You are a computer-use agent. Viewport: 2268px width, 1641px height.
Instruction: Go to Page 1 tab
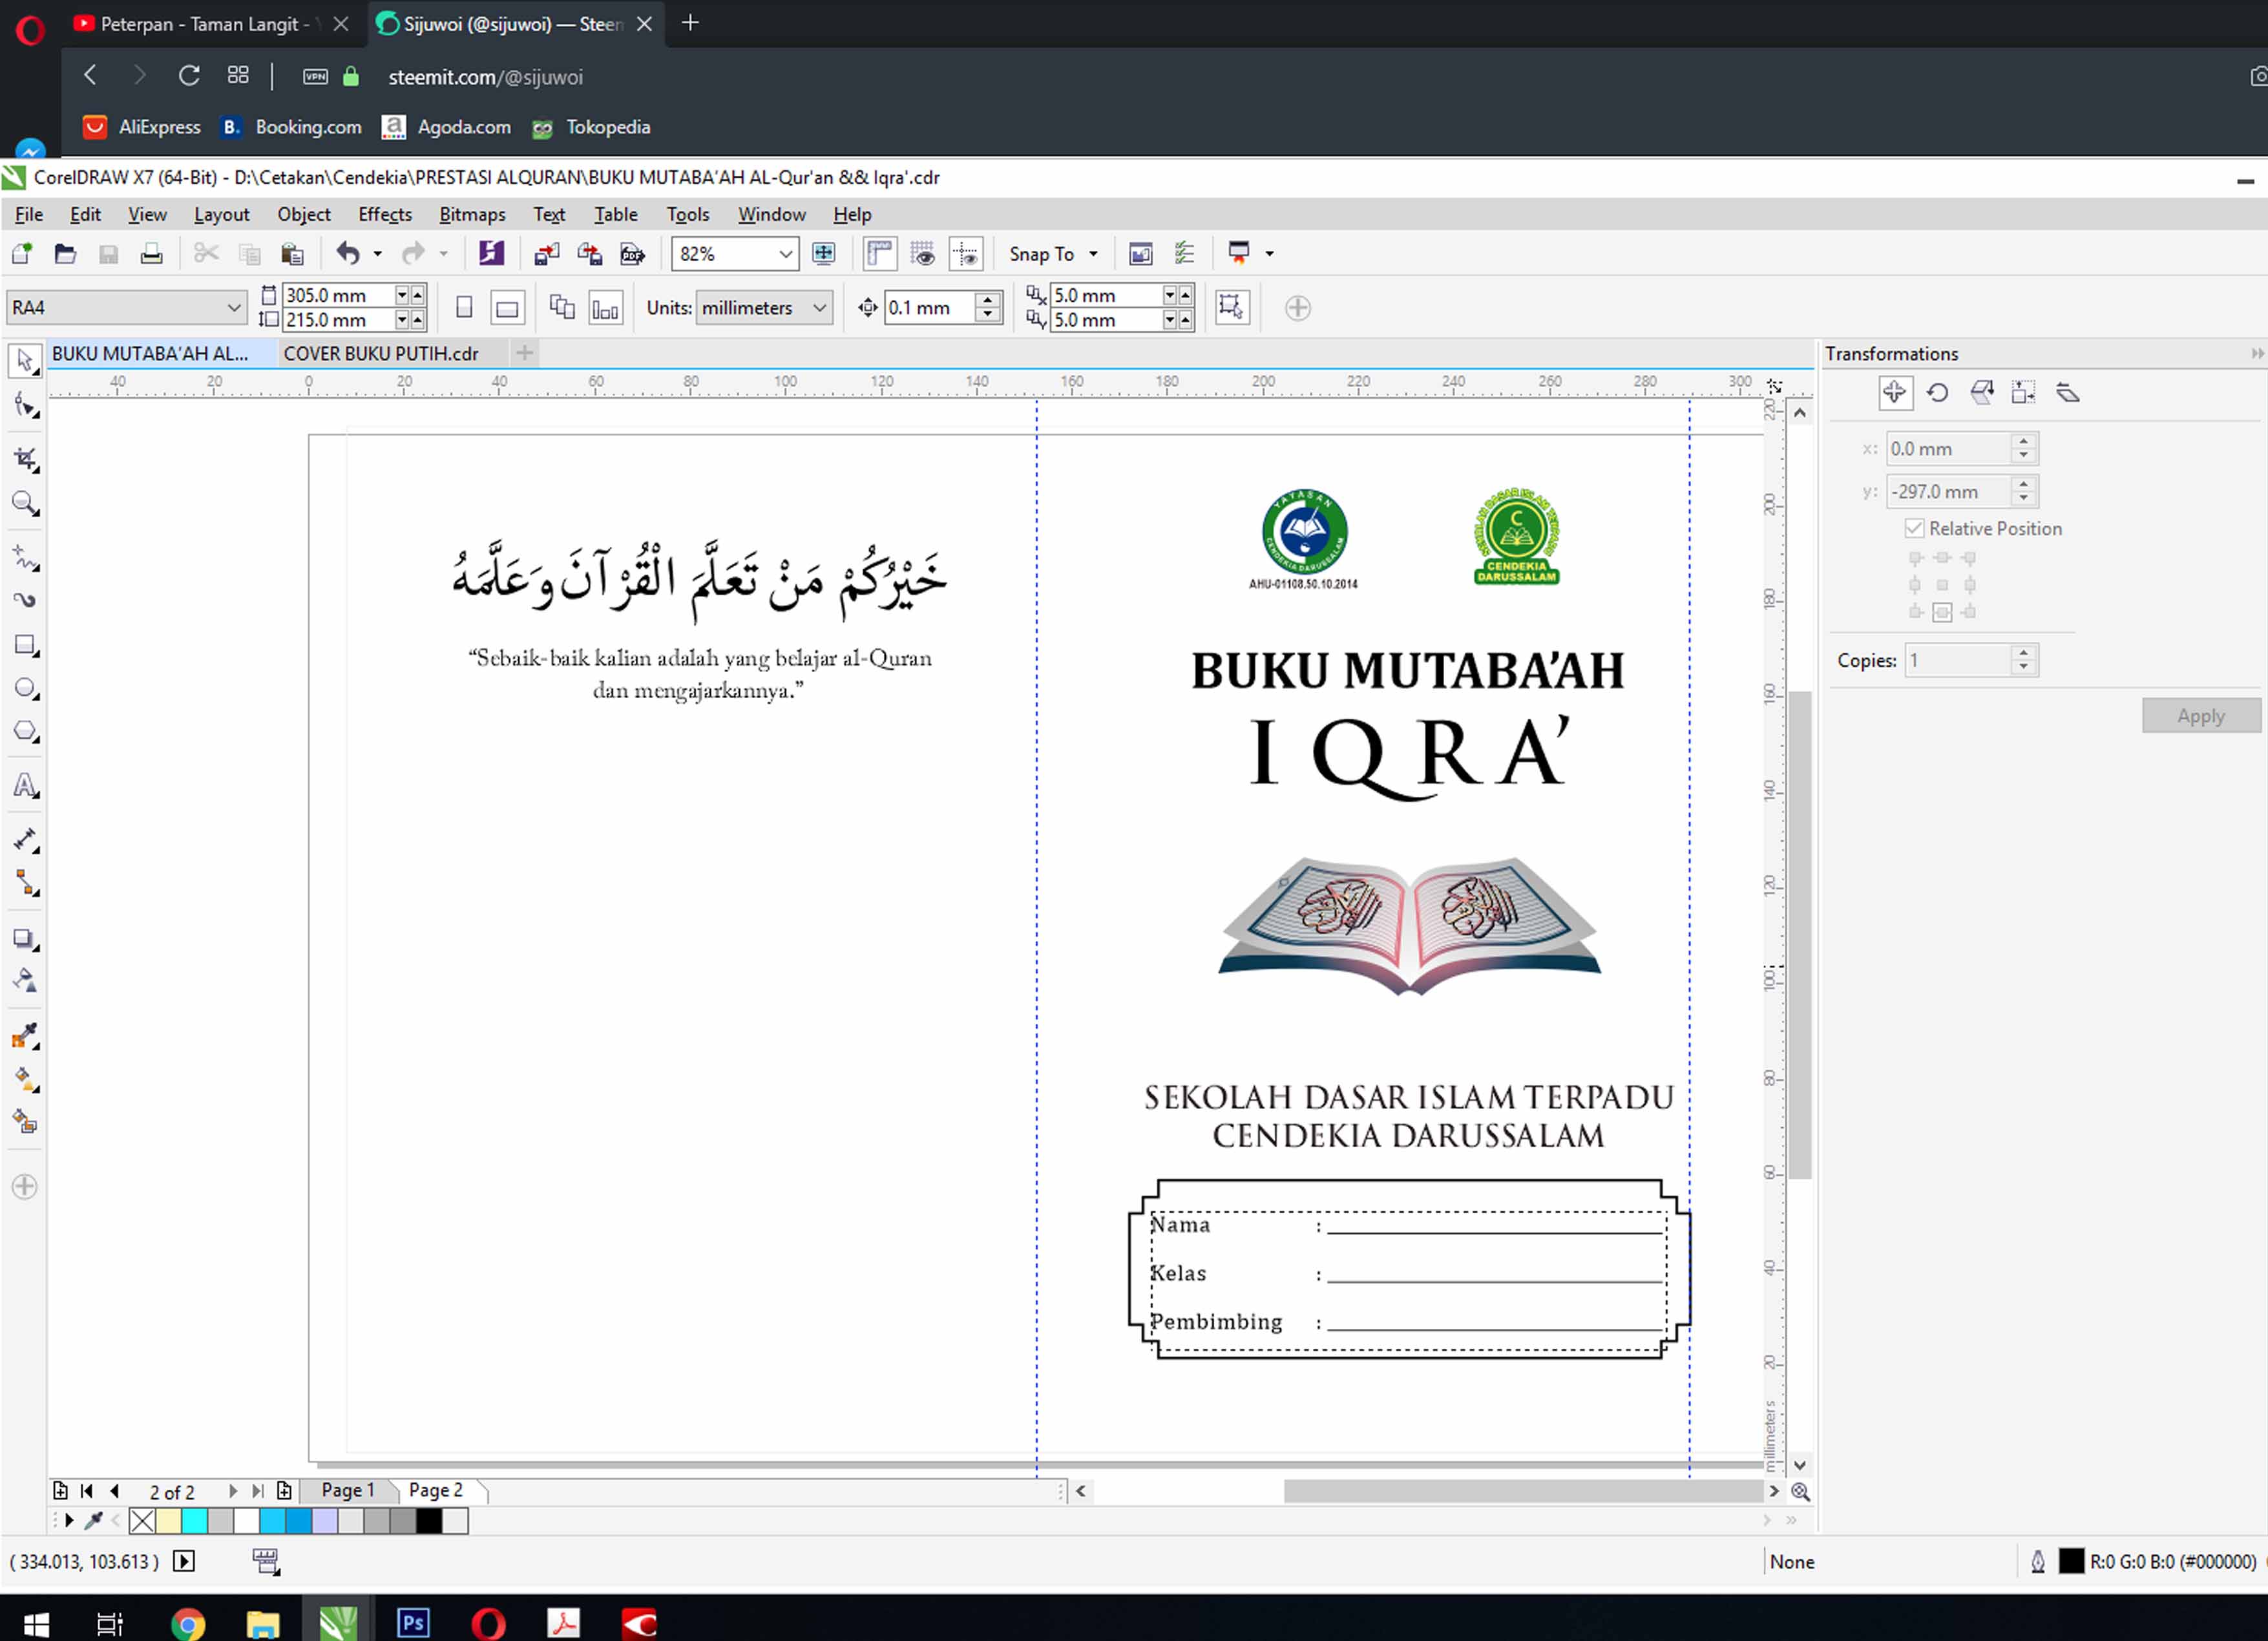[347, 1490]
